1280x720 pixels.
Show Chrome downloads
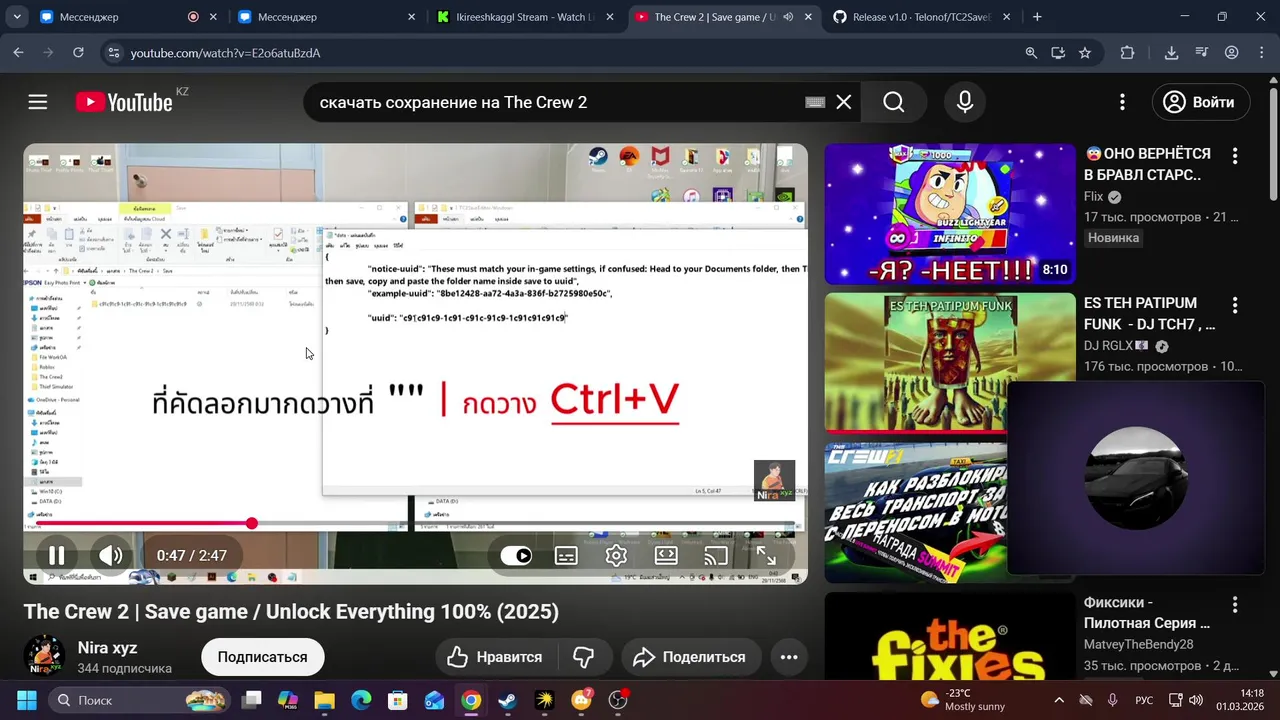click(1172, 53)
